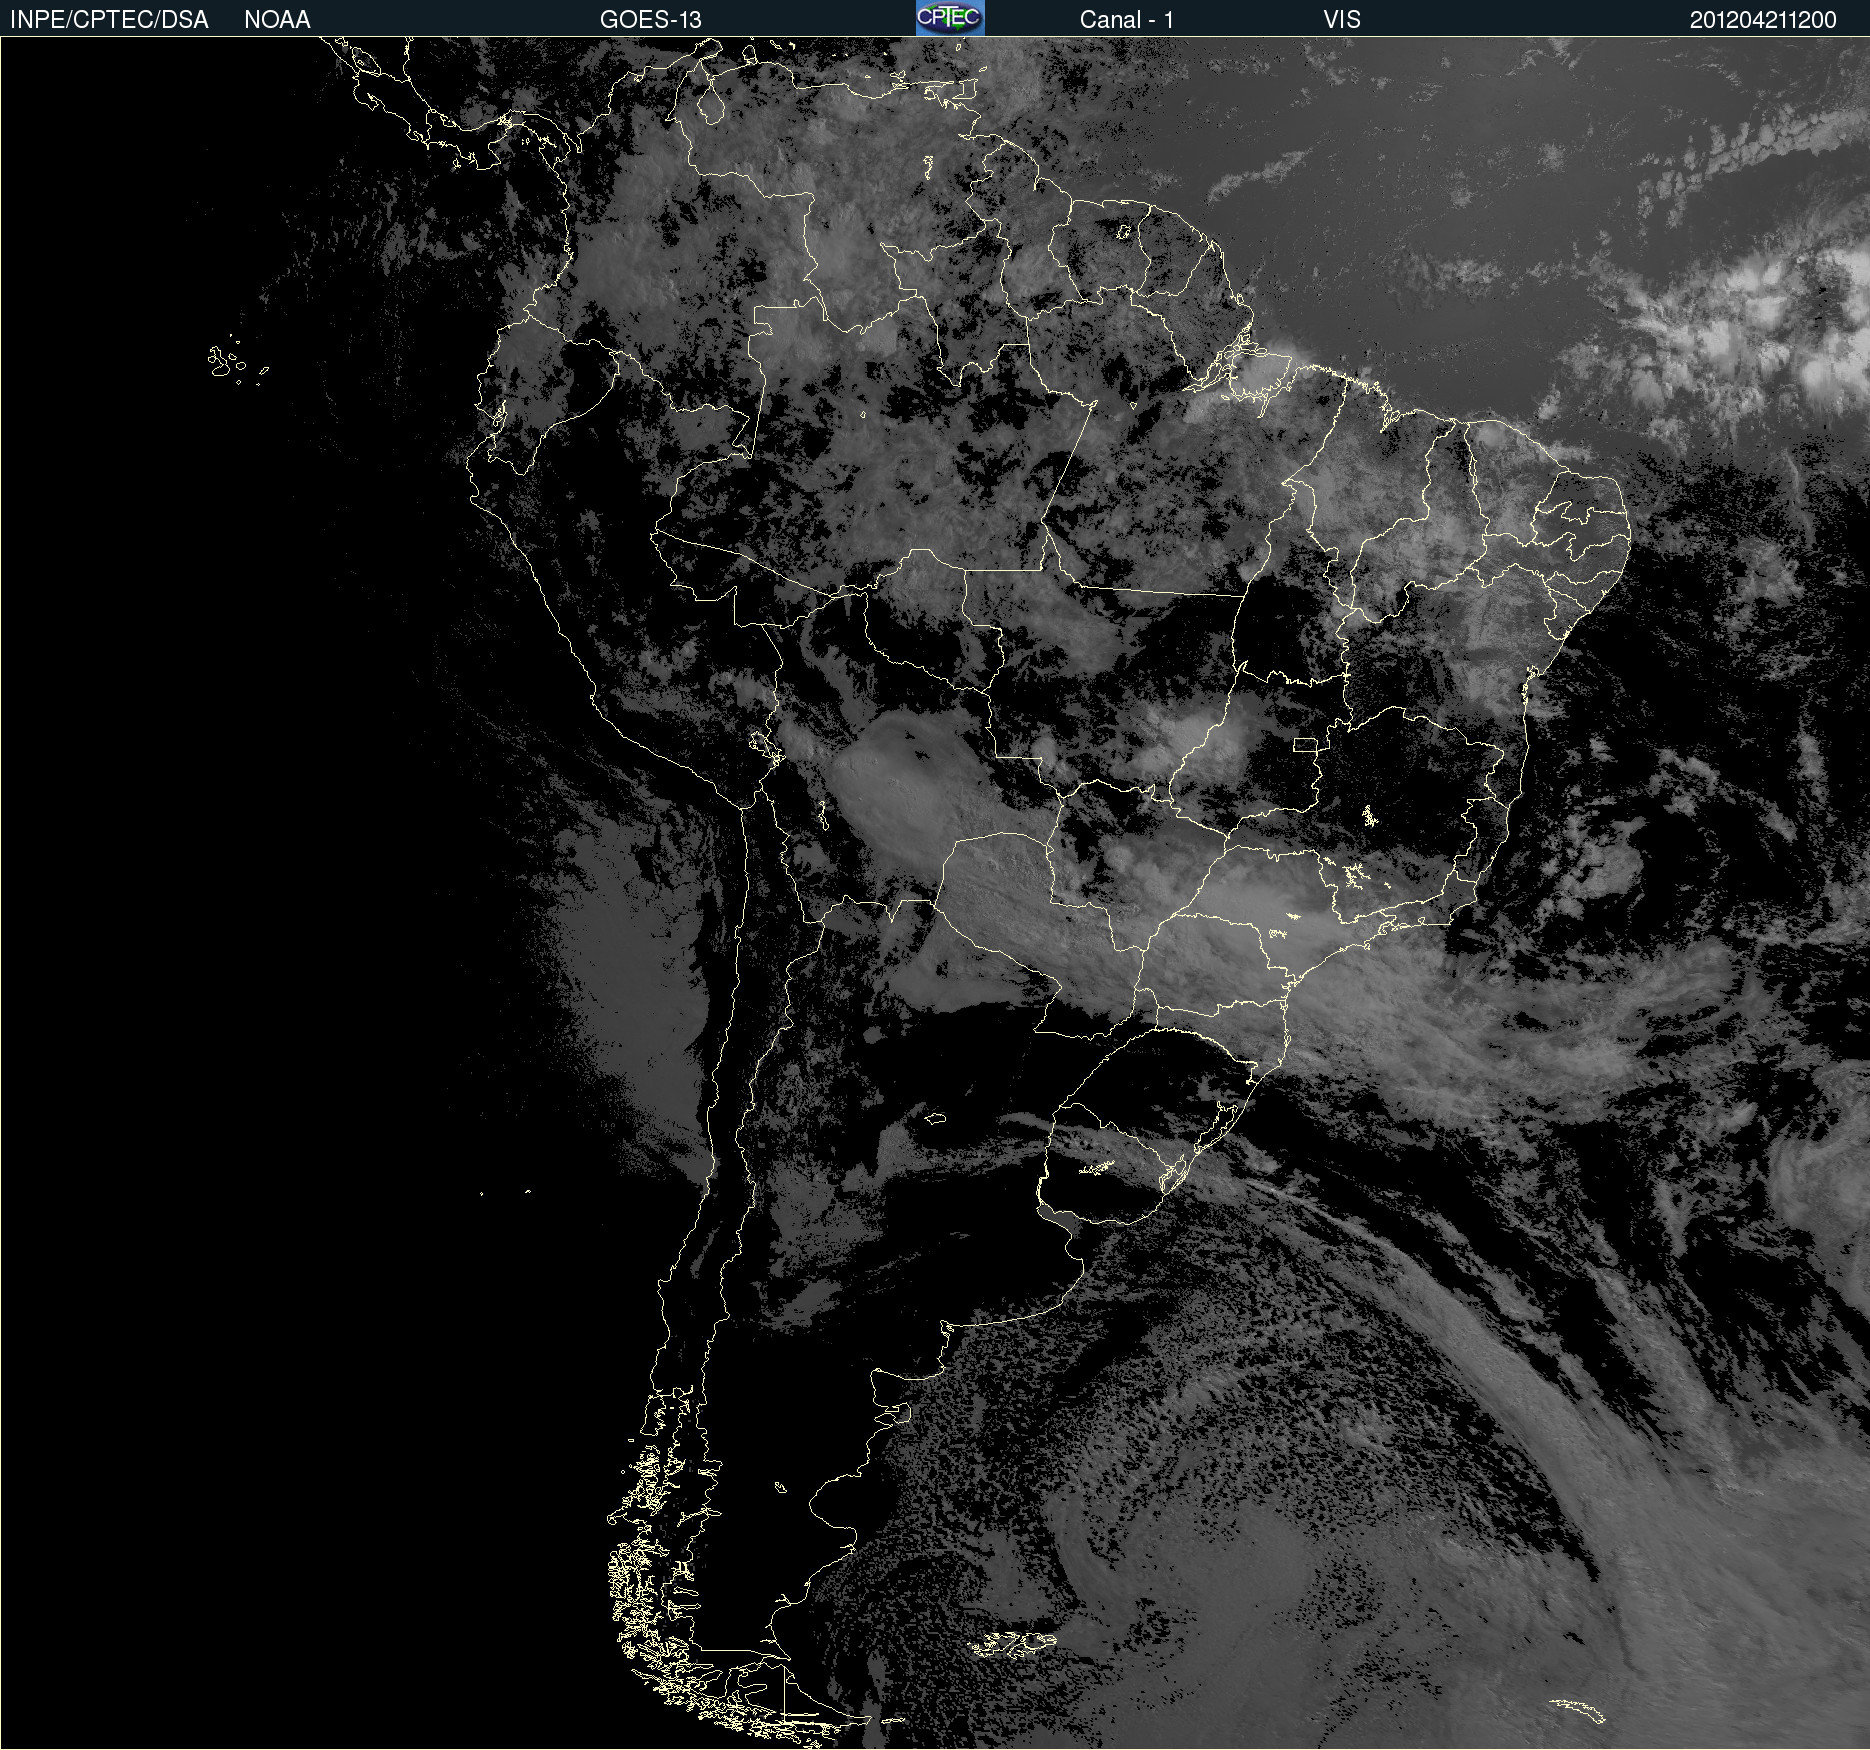1870x1750 pixels.
Task: Click the satellite image of South America
Action: click(935, 893)
